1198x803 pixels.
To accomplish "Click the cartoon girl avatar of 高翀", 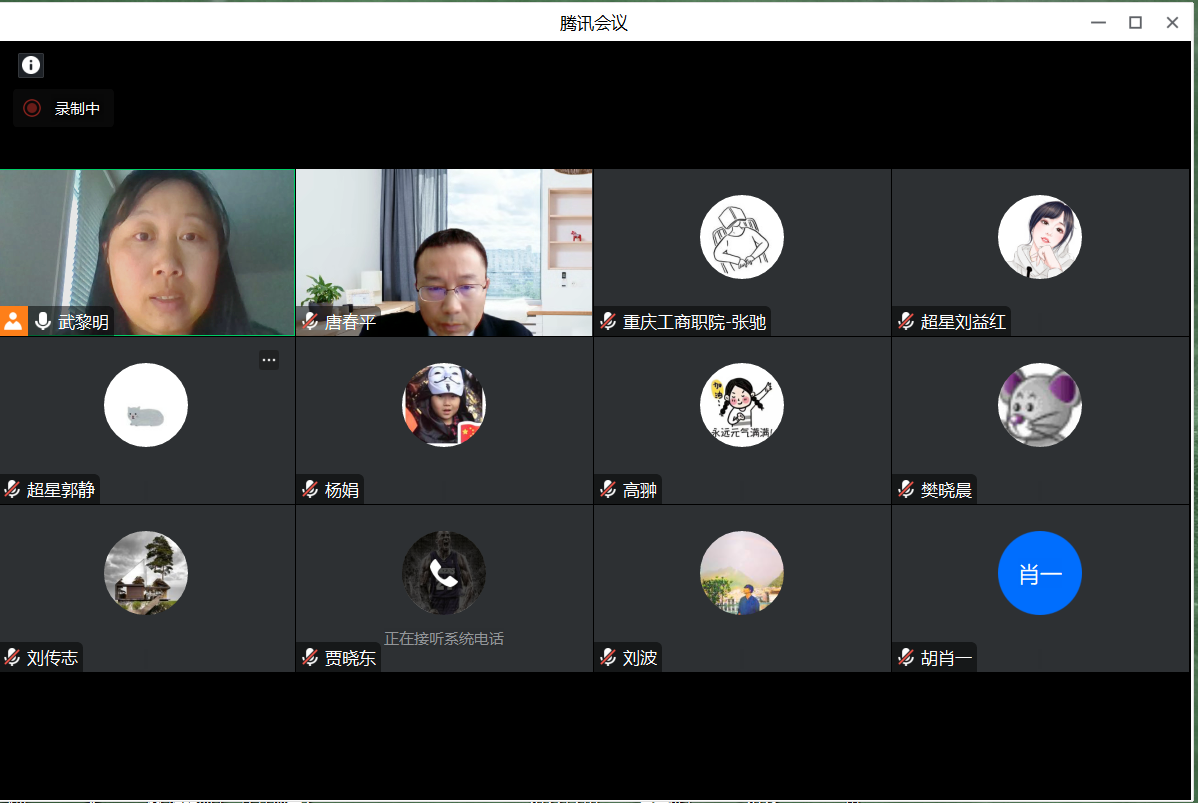I will (742, 405).
